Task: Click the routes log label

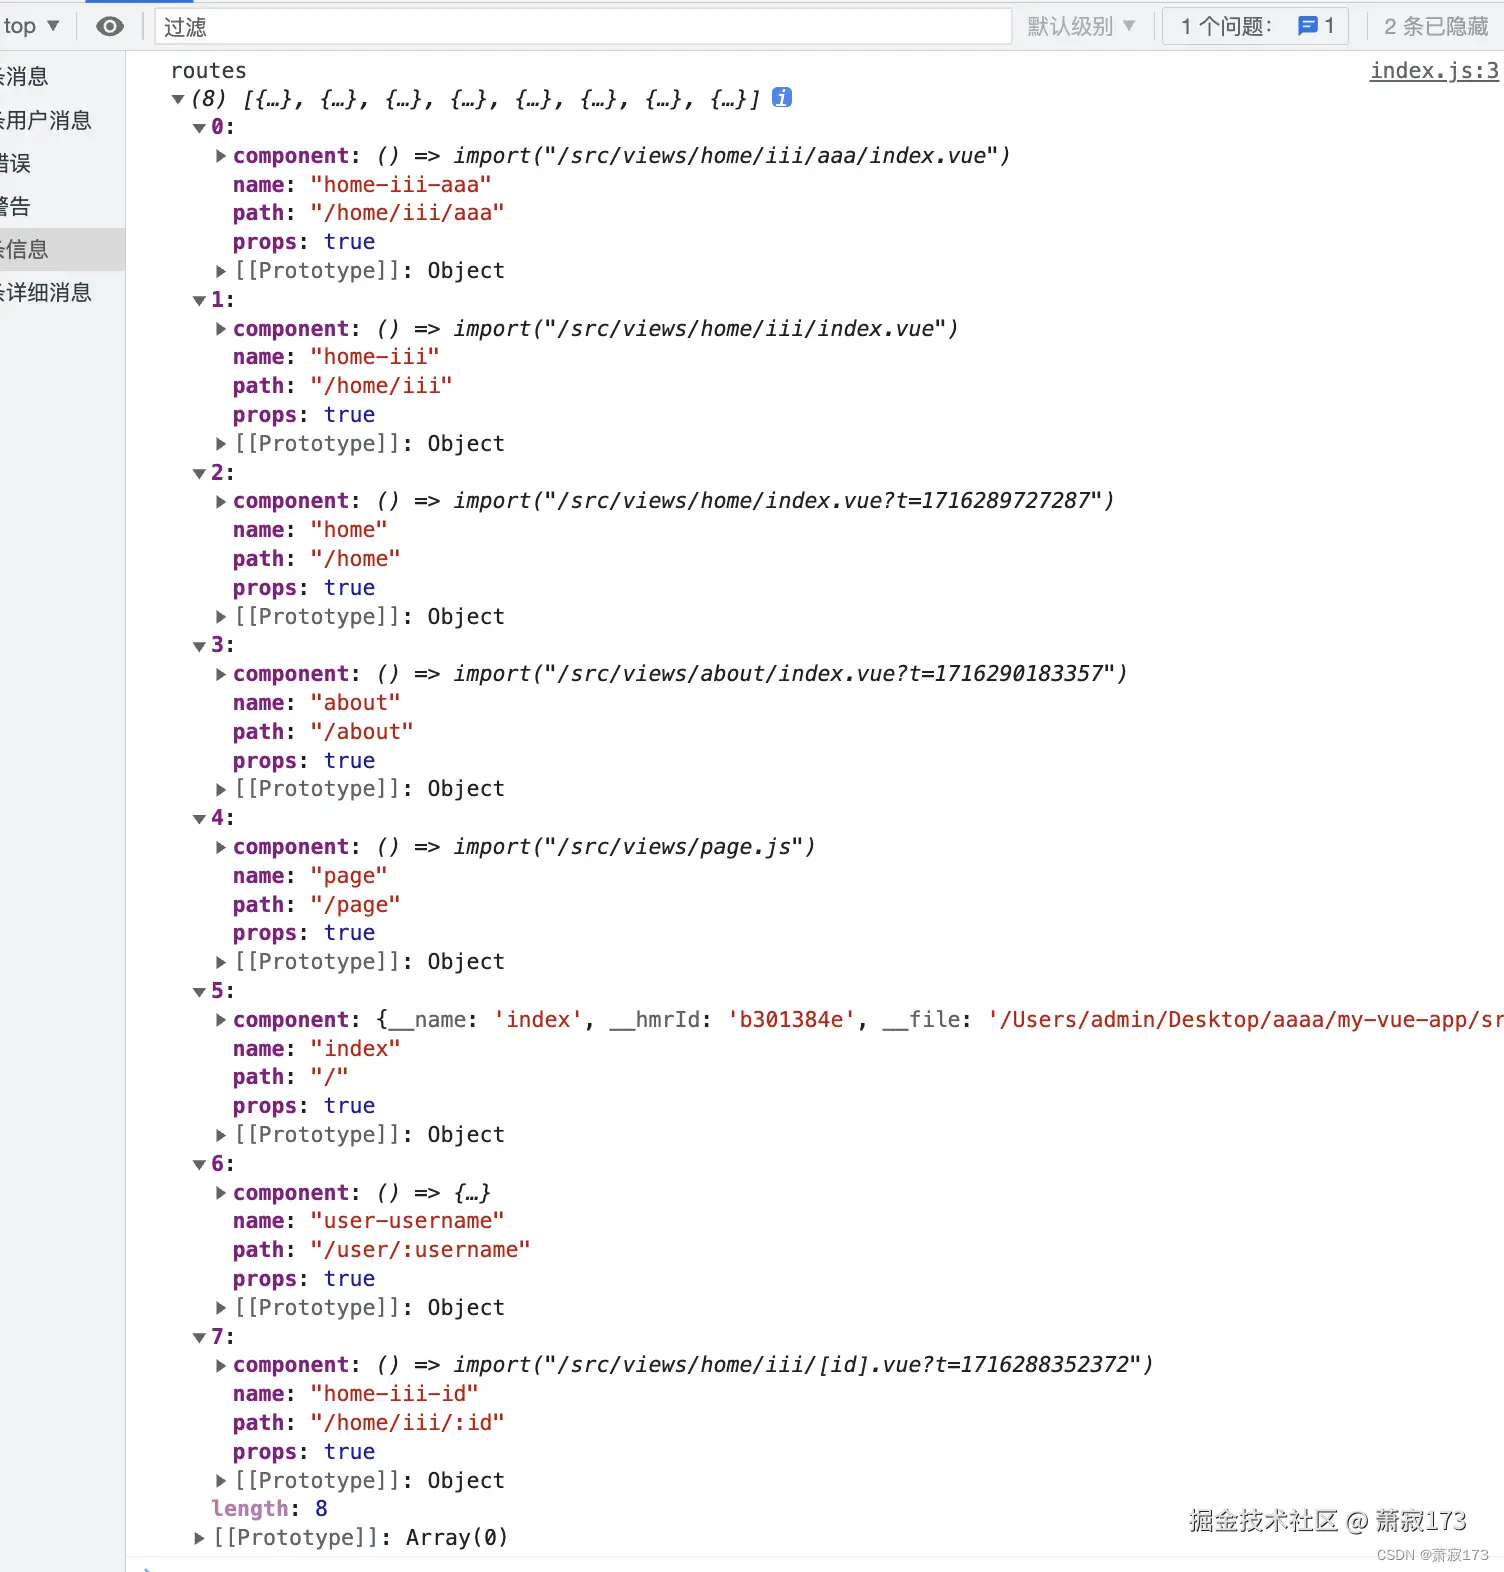Action: tap(208, 71)
